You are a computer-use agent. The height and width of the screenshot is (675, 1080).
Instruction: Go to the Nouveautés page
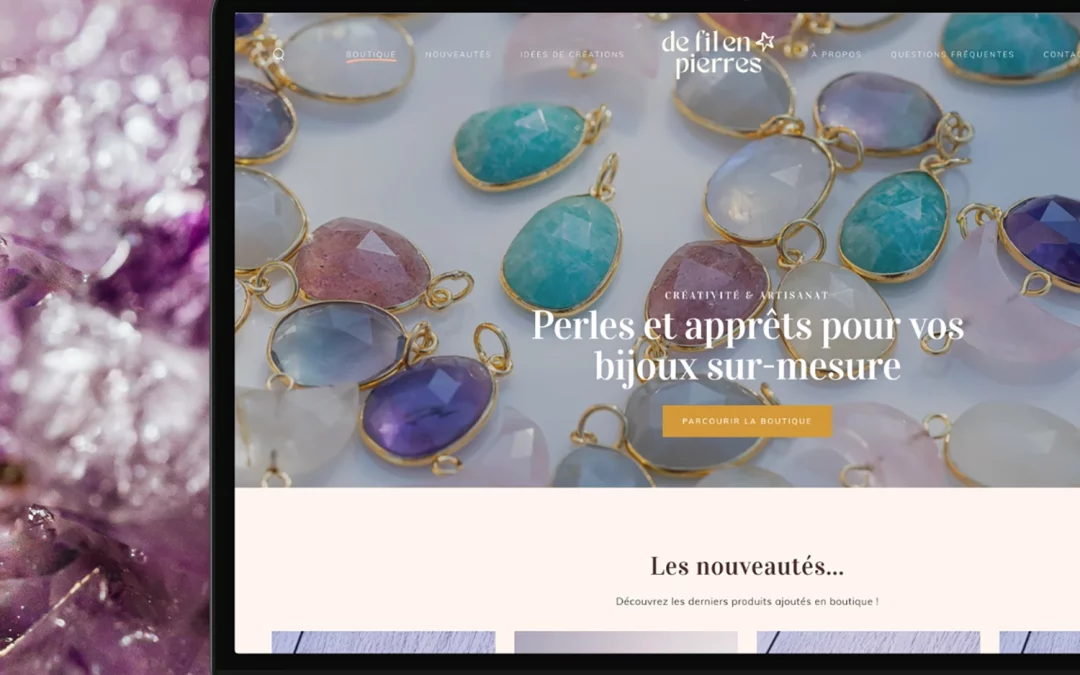tap(458, 54)
